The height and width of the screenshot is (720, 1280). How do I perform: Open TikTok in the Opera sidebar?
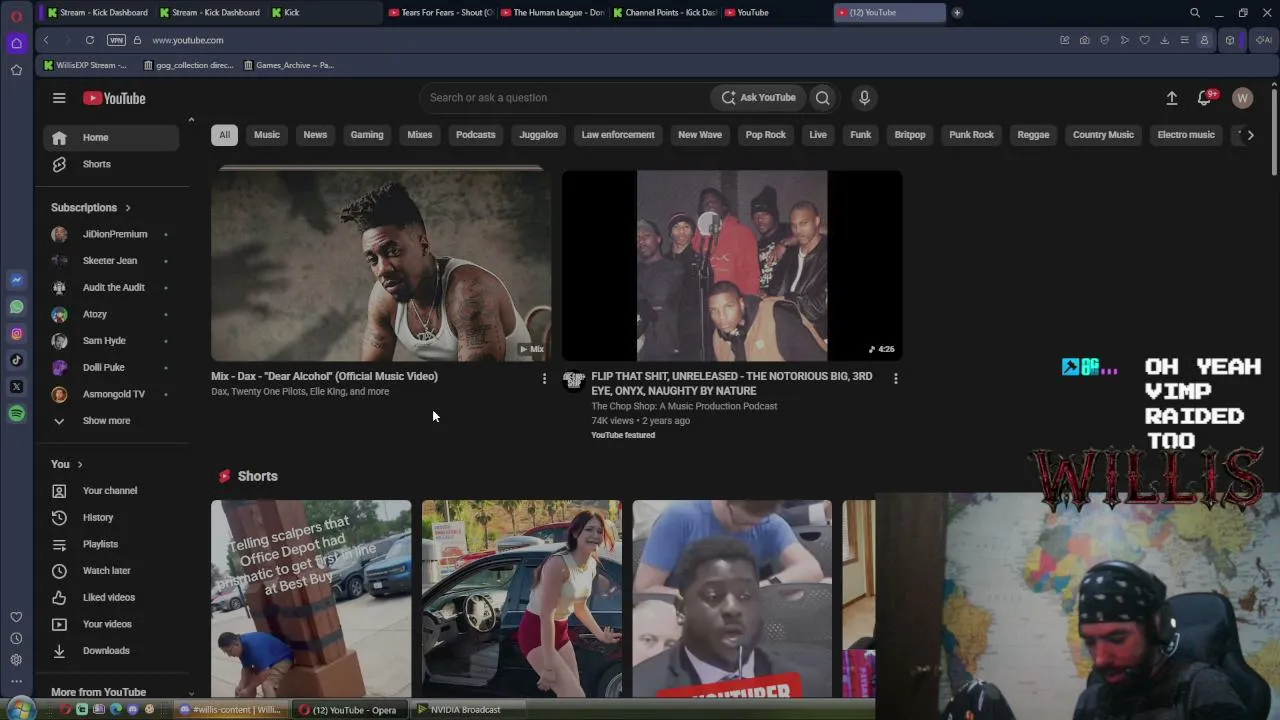[16, 360]
